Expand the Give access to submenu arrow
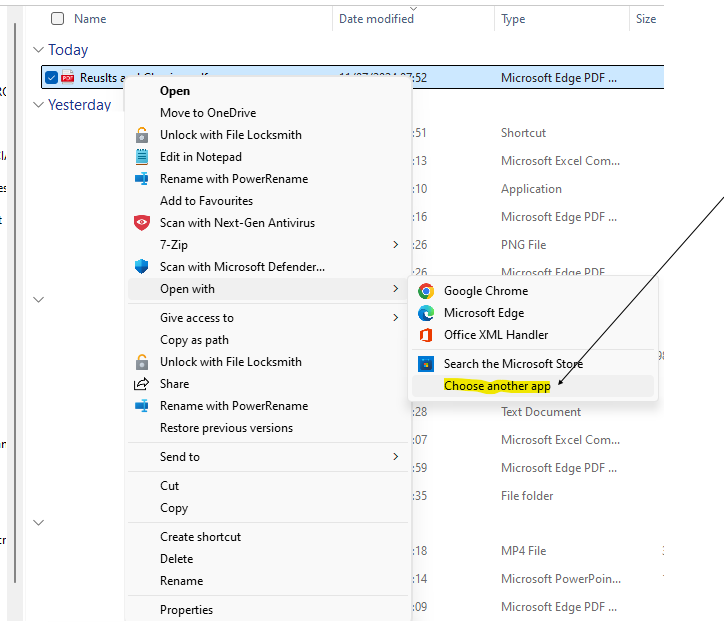Image resolution: width=724 pixels, height=623 pixels. pos(396,318)
